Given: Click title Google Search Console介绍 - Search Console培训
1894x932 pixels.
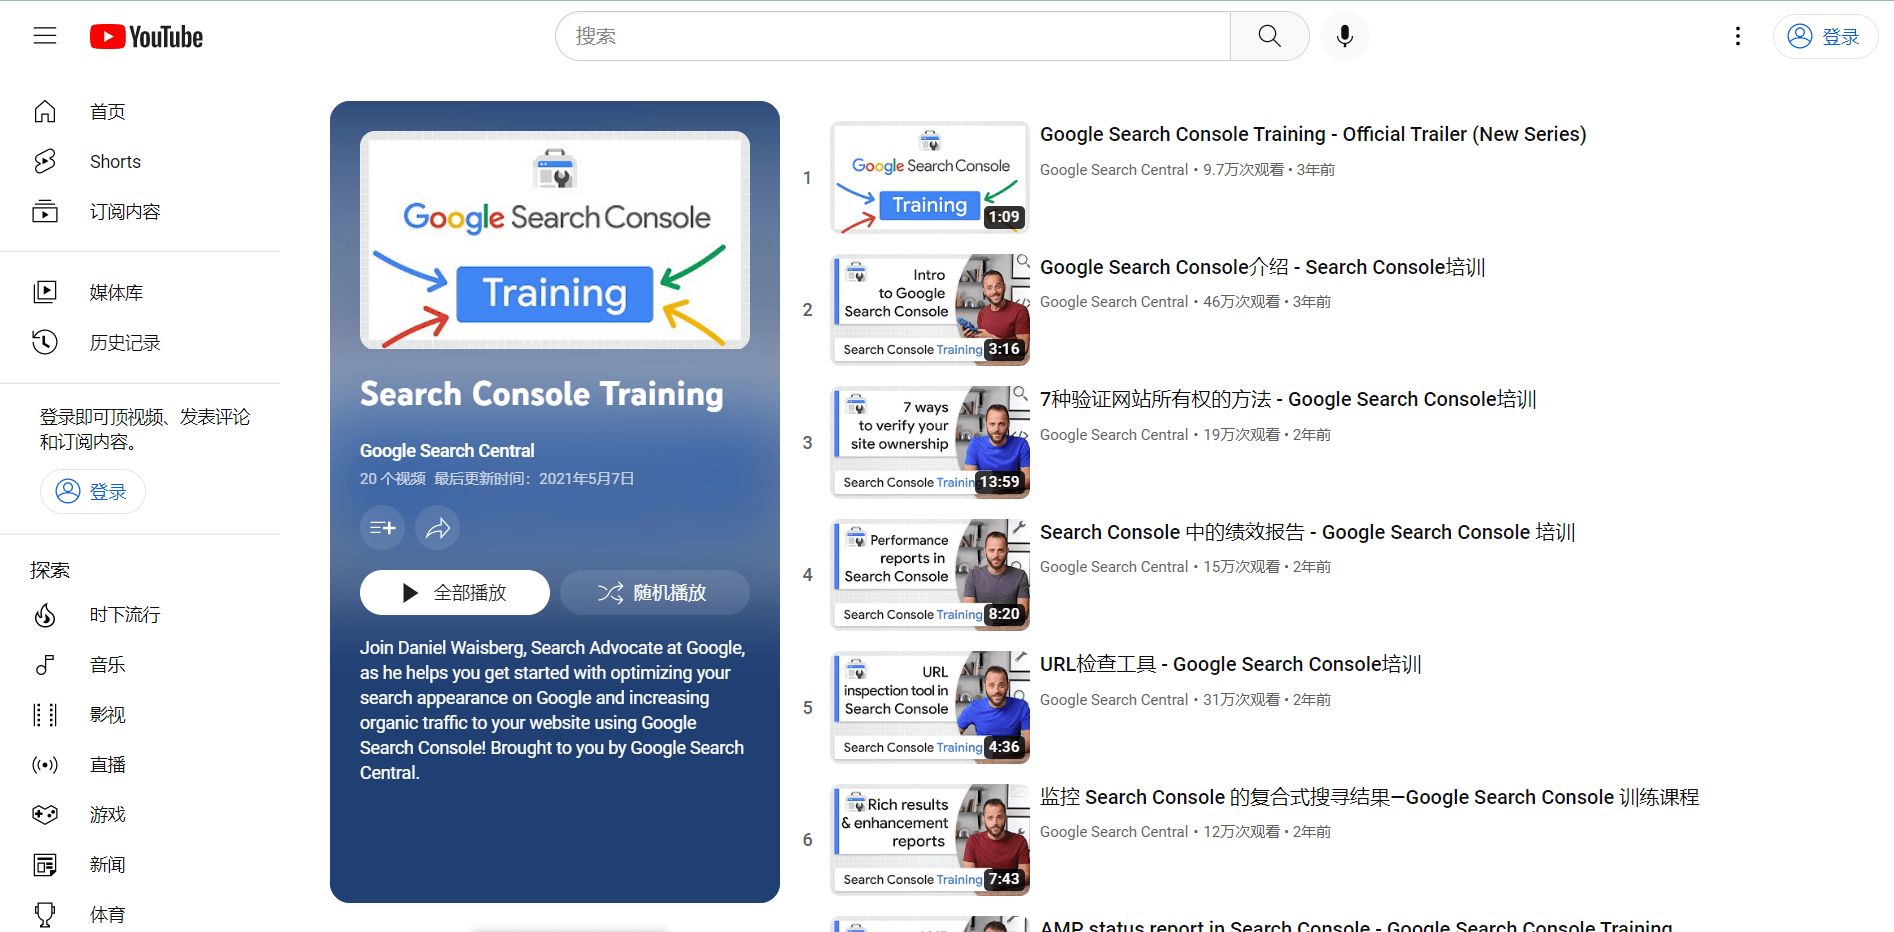Looking at the screenshot, I should [x=1262, y=267].
